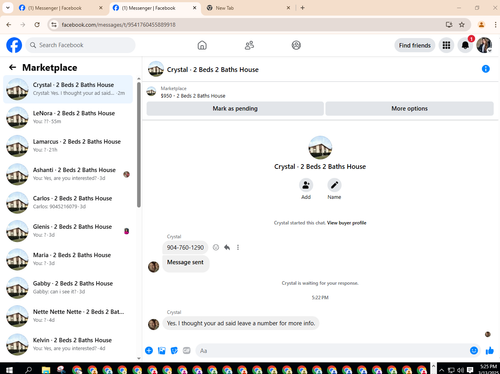
Task: Open Ashanti's conversation
Action: [68, 174]
